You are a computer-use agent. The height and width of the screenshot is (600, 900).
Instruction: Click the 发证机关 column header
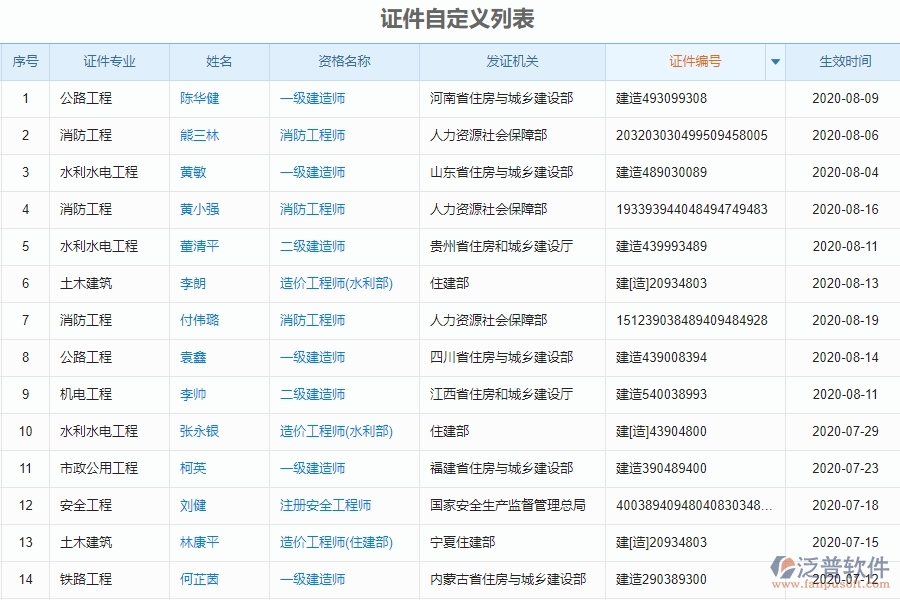(x=511, y=61)
